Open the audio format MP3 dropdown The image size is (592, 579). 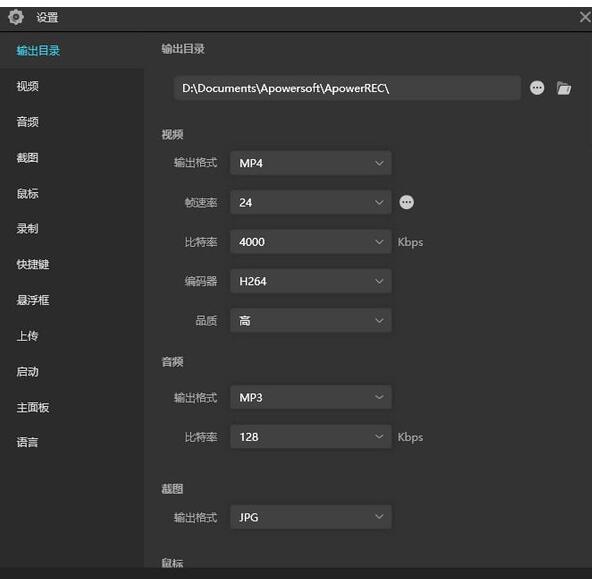pos(311,397)
